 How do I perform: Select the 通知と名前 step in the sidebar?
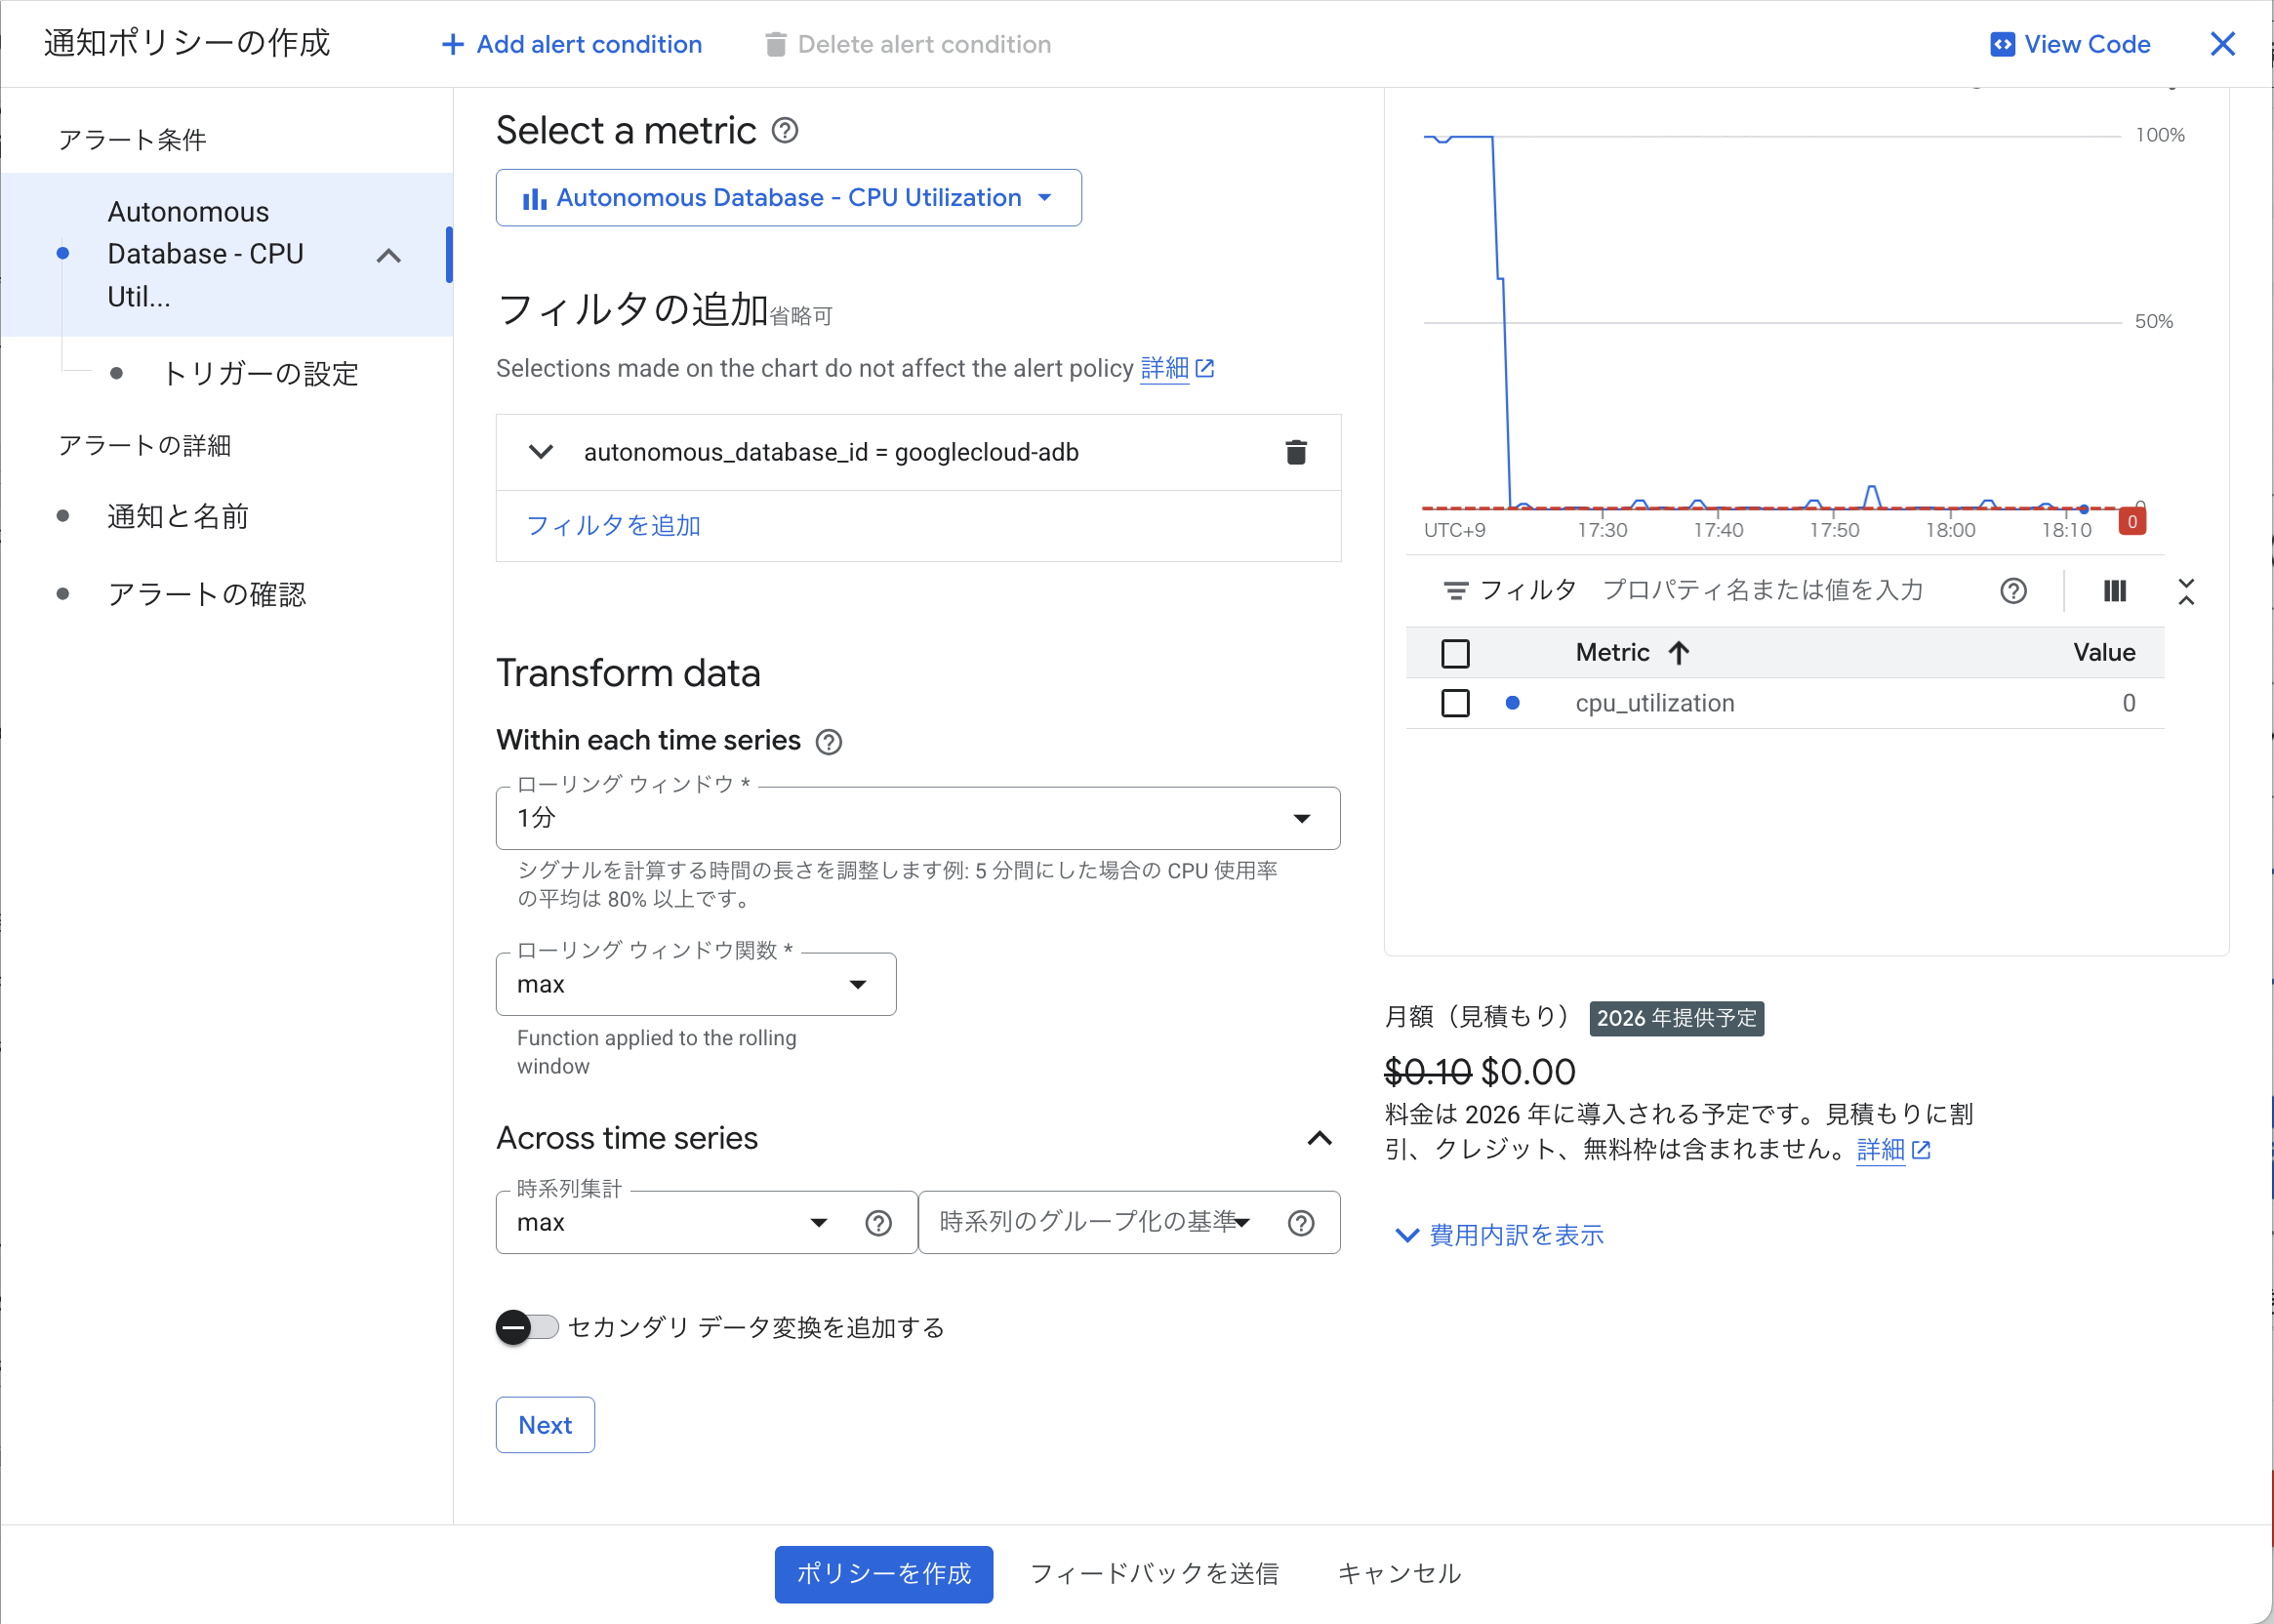click(x=177, y=516)
